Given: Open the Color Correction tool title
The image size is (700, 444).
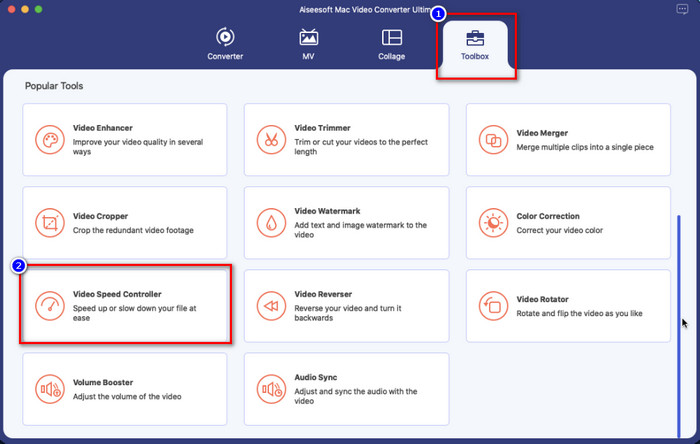Looking at the screenshot, I should (548, 216).
